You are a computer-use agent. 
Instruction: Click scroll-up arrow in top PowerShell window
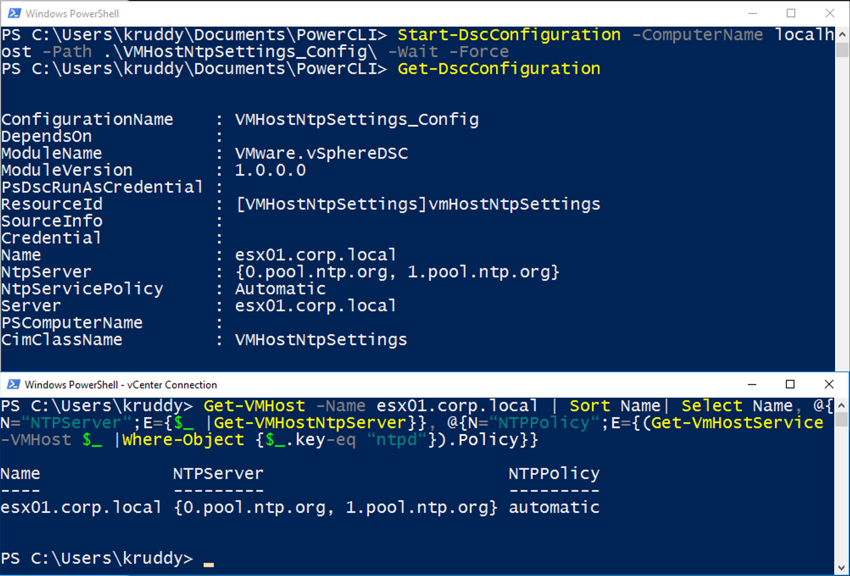[x=841, y=34]
